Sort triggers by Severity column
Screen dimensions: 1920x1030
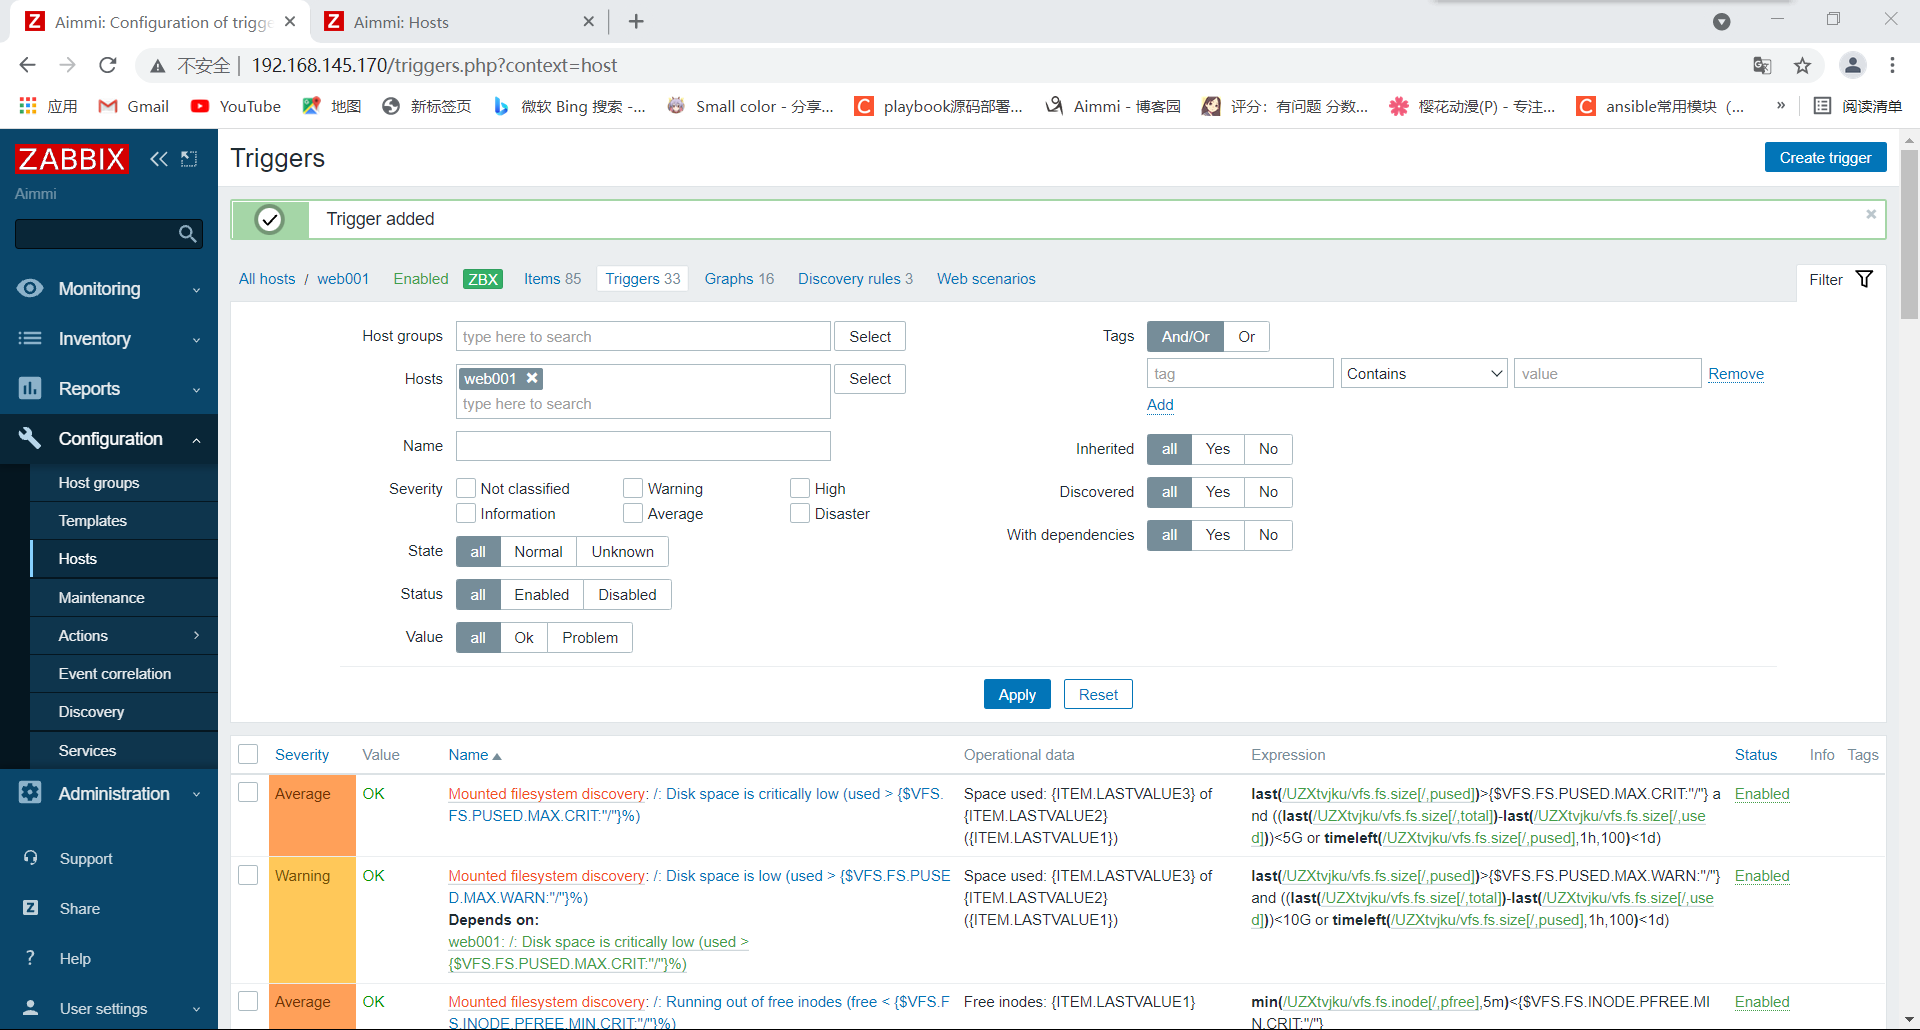pos(302,755)
